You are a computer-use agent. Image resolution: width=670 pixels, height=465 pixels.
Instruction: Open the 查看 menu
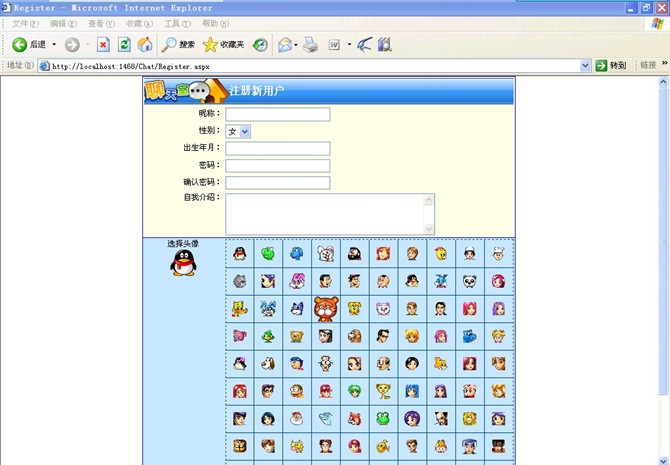tap(101, 24)
